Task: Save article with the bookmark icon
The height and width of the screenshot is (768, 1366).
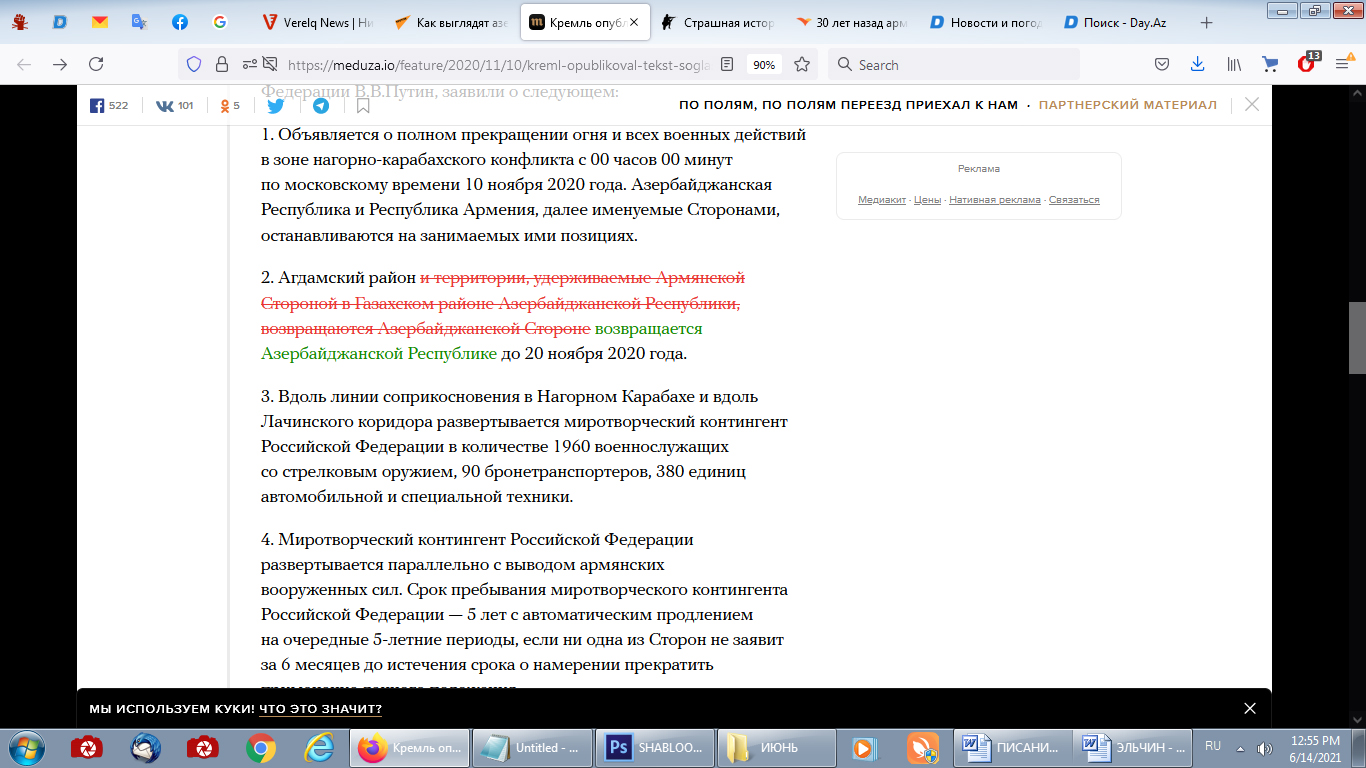Action: [363, 105]
